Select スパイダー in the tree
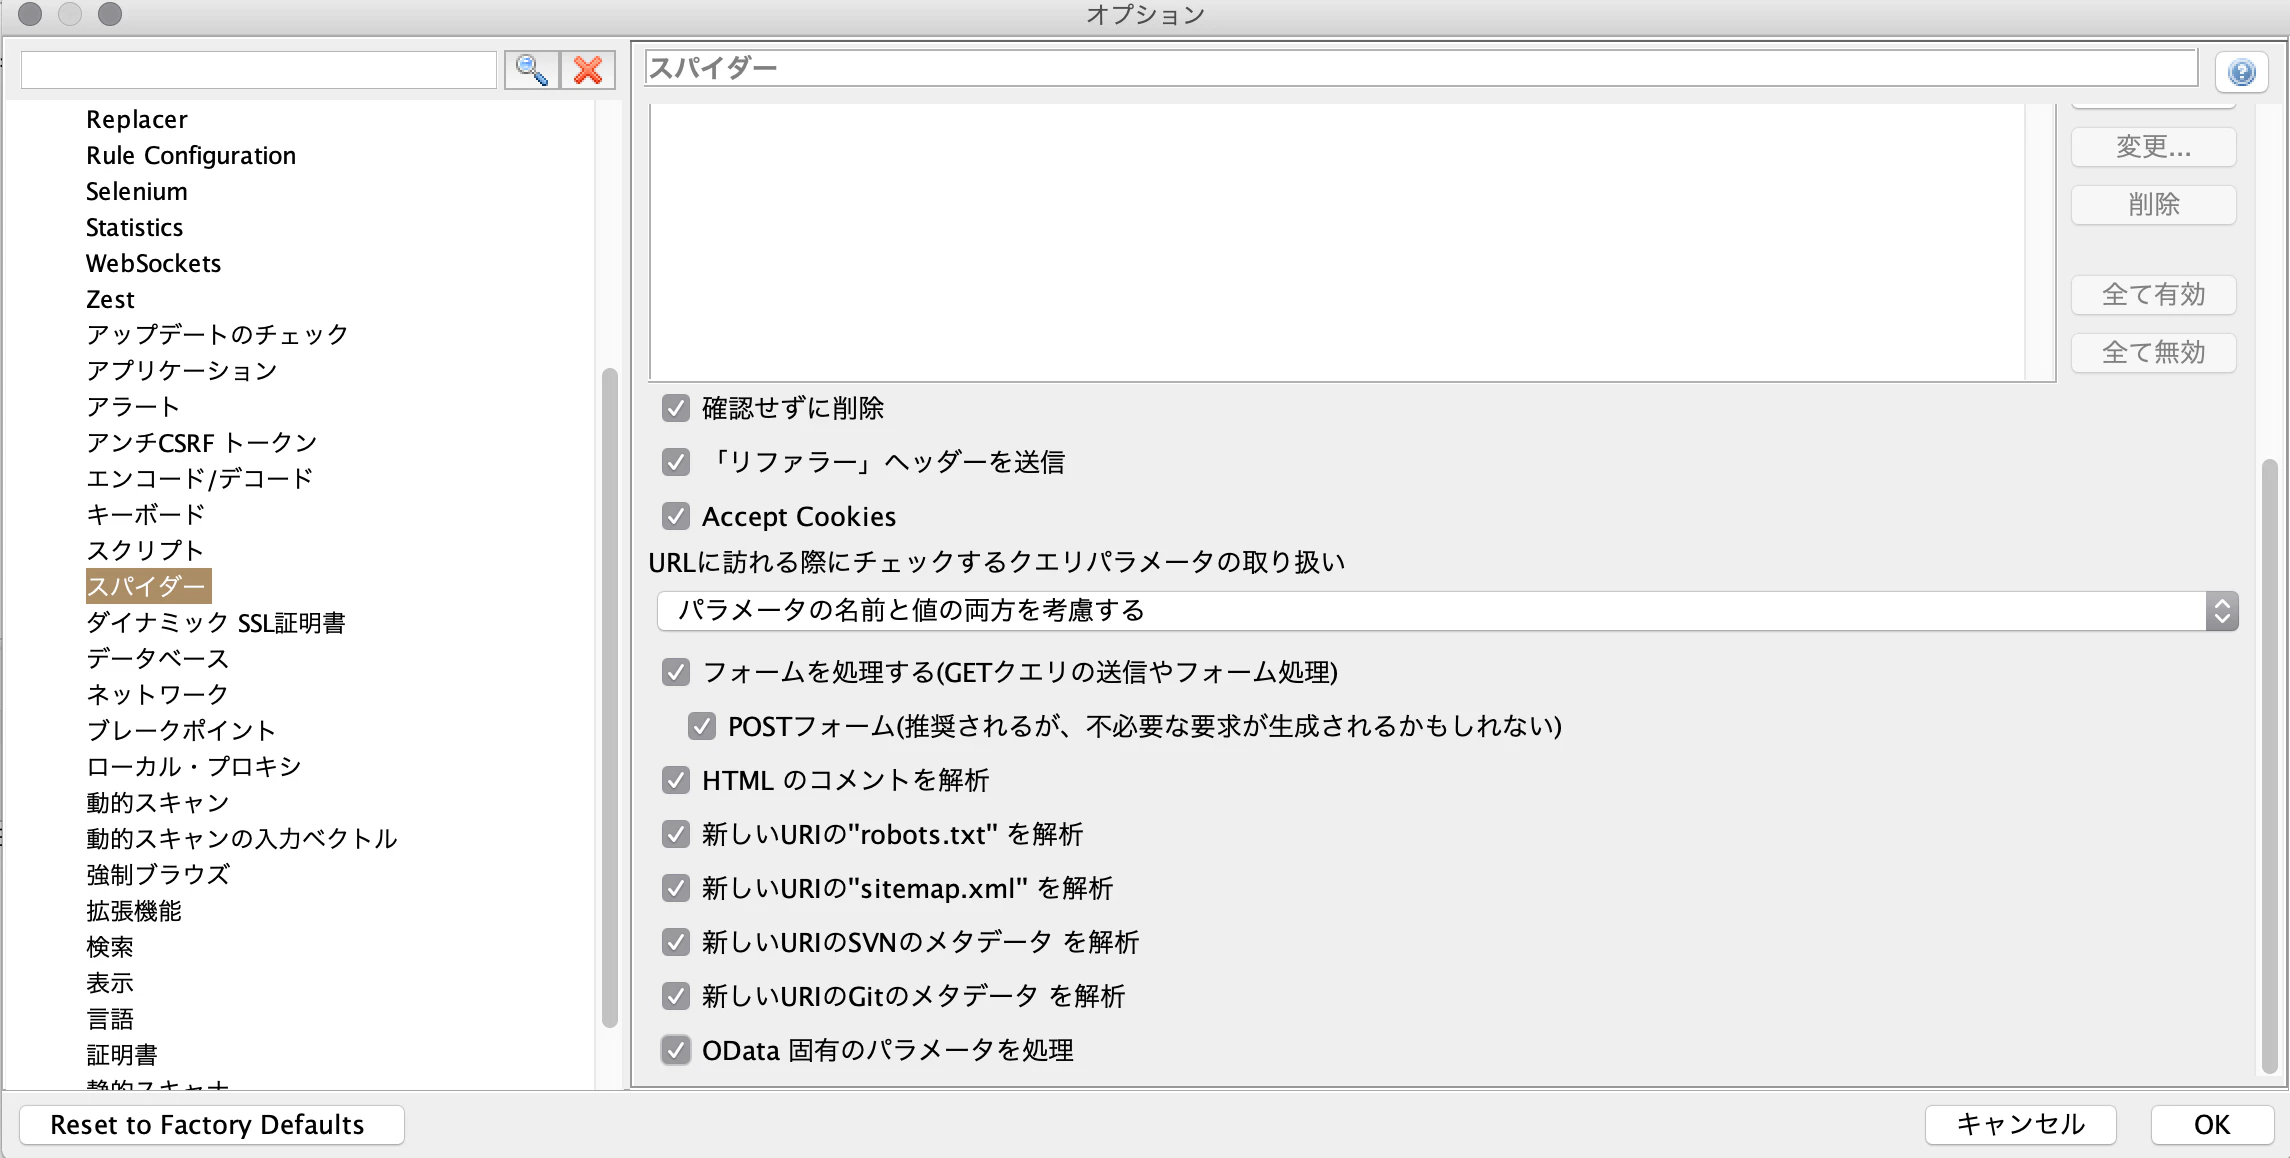2290x1158 pixels. (148, 586)
